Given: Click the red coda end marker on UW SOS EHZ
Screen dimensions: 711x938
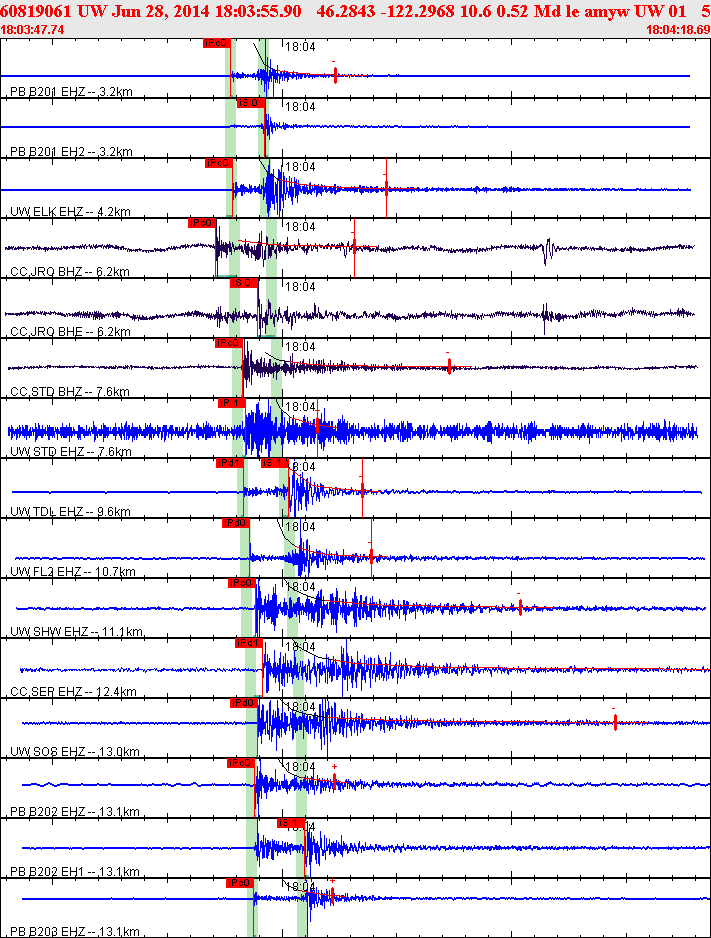Looking at the screenshot, I should [615, 722].
